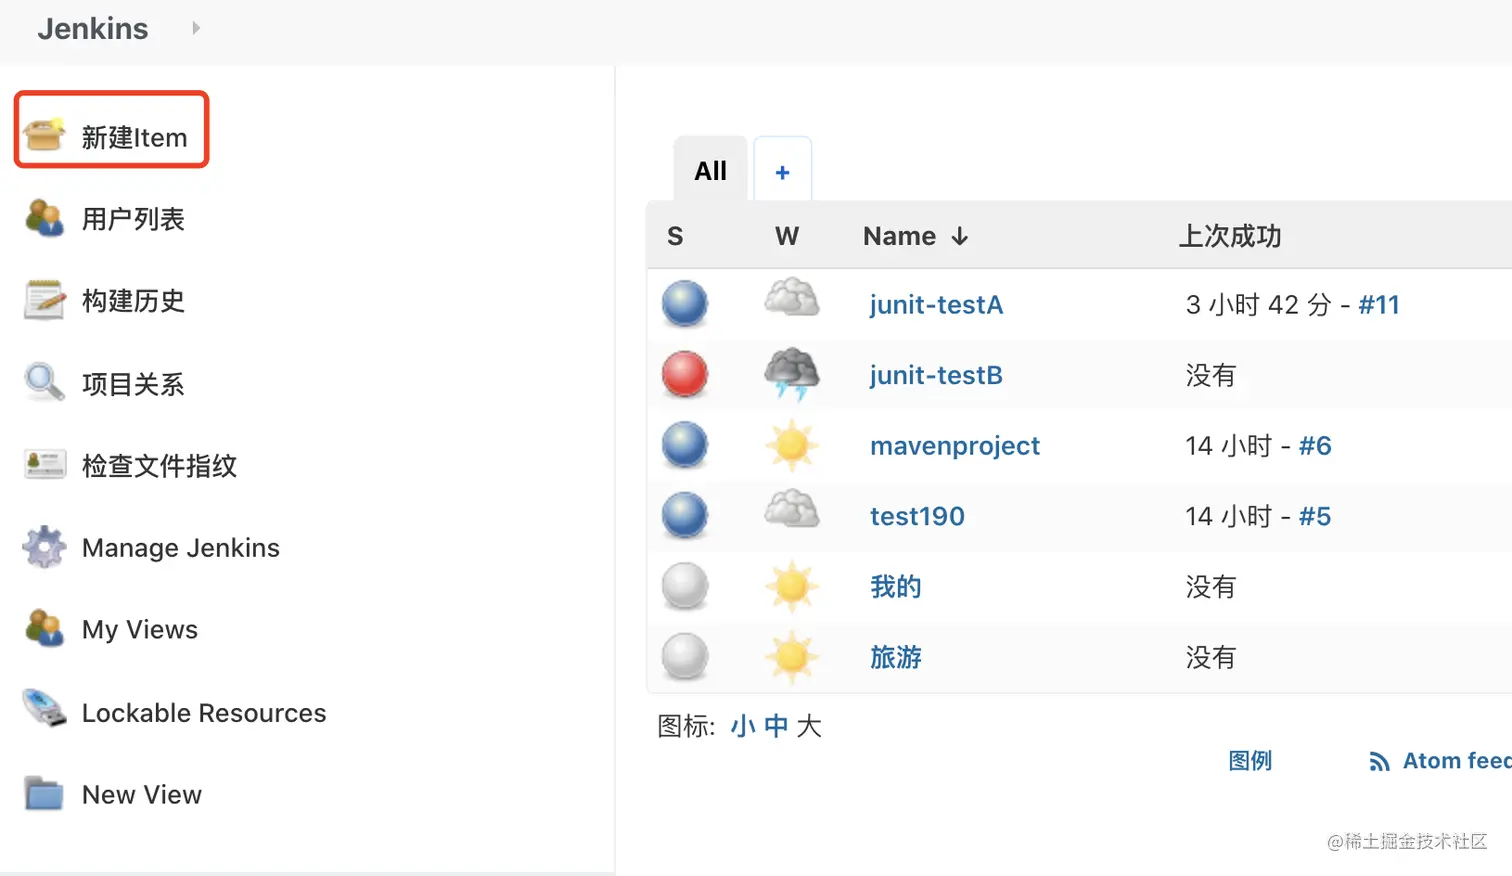Open the 图例 legend link
The height and width of the screenshot is (876, 1512).
(1249, 761)
